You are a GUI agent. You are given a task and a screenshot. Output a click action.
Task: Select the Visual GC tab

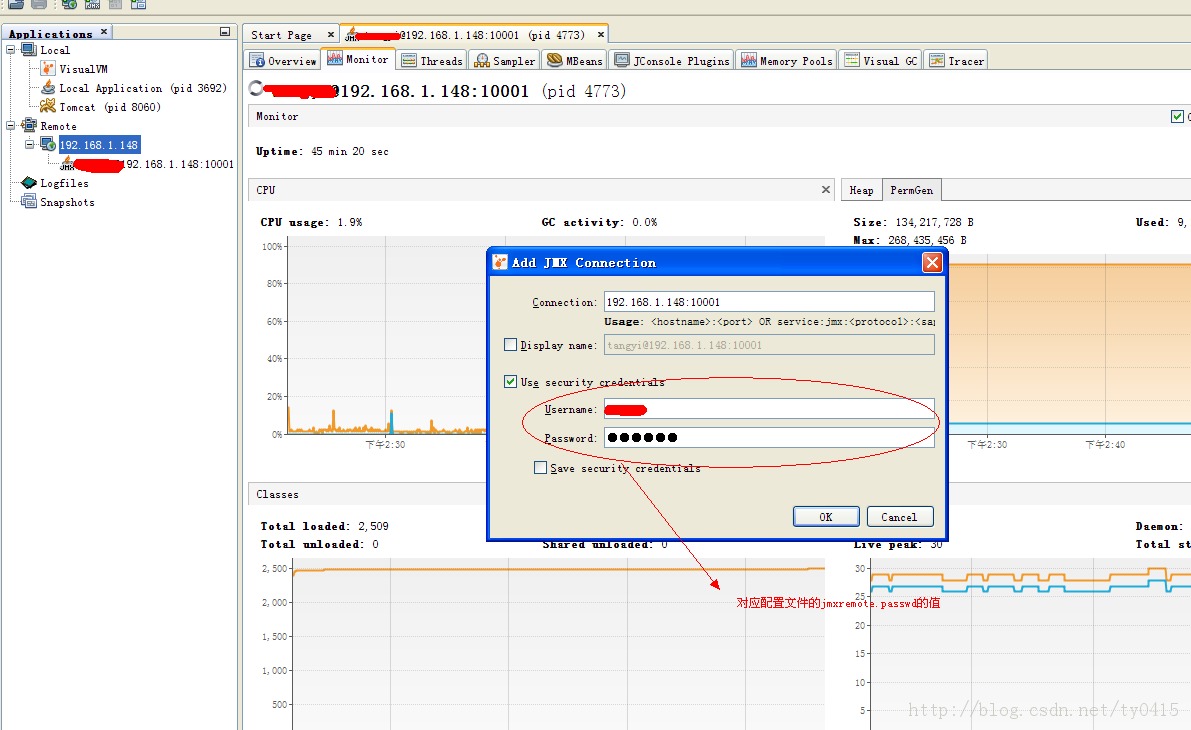pyautogui.click(x=880, y=61)
